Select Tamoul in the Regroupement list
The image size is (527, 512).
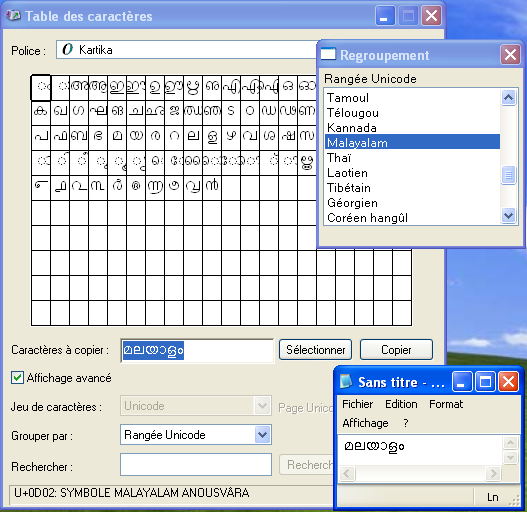tap(412, 98)
